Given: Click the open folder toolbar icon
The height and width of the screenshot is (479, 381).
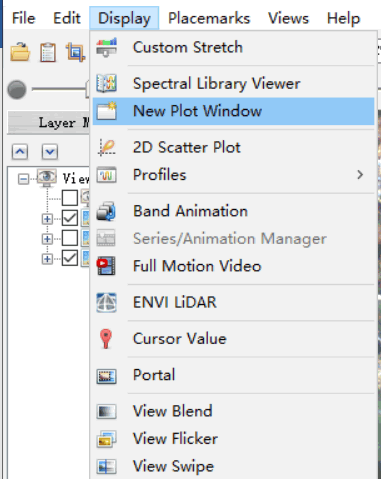Looking at the screenshot, I should 20,52.
